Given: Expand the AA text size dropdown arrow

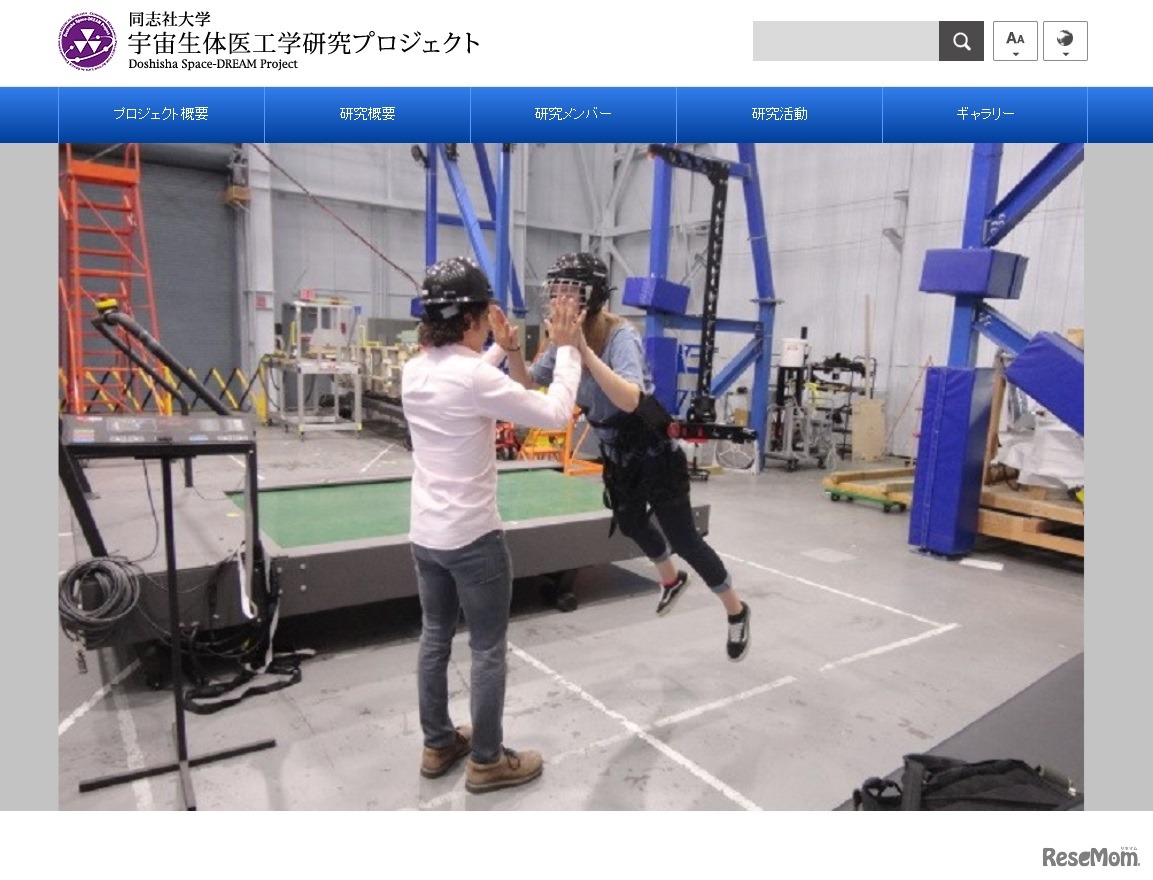Looking at the screenshot, I should click(x=1015, y=52).
